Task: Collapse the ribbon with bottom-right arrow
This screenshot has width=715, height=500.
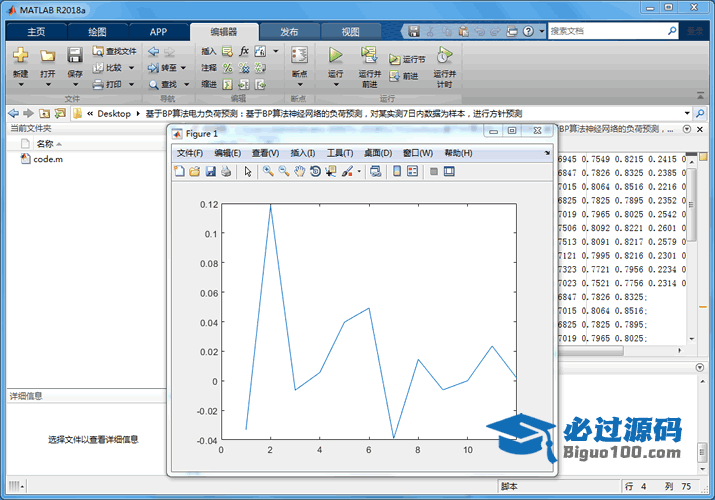Action: (700, 95)
